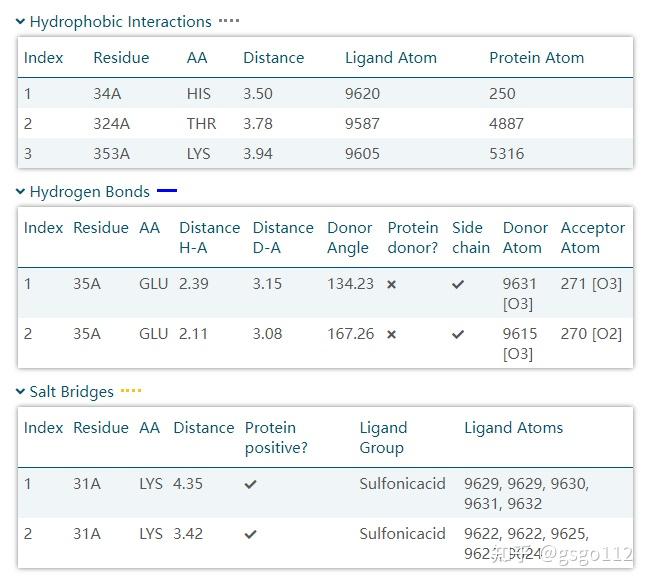The height and width of the screenshot is (584, 650).
Task: Click the Donor Angle column header
Action: tap(350, 238)
